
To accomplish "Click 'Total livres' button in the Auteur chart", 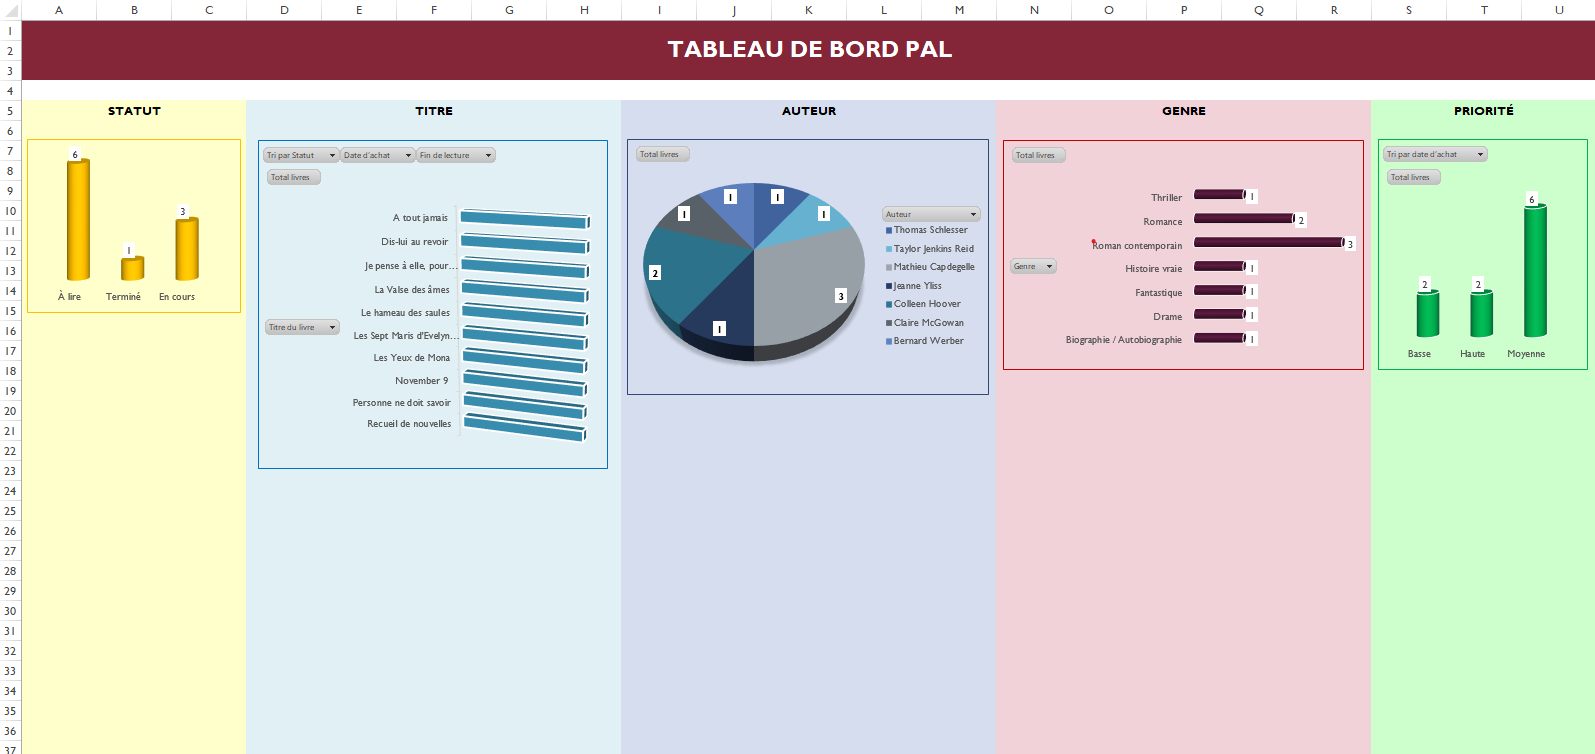I will pos(661,155).
